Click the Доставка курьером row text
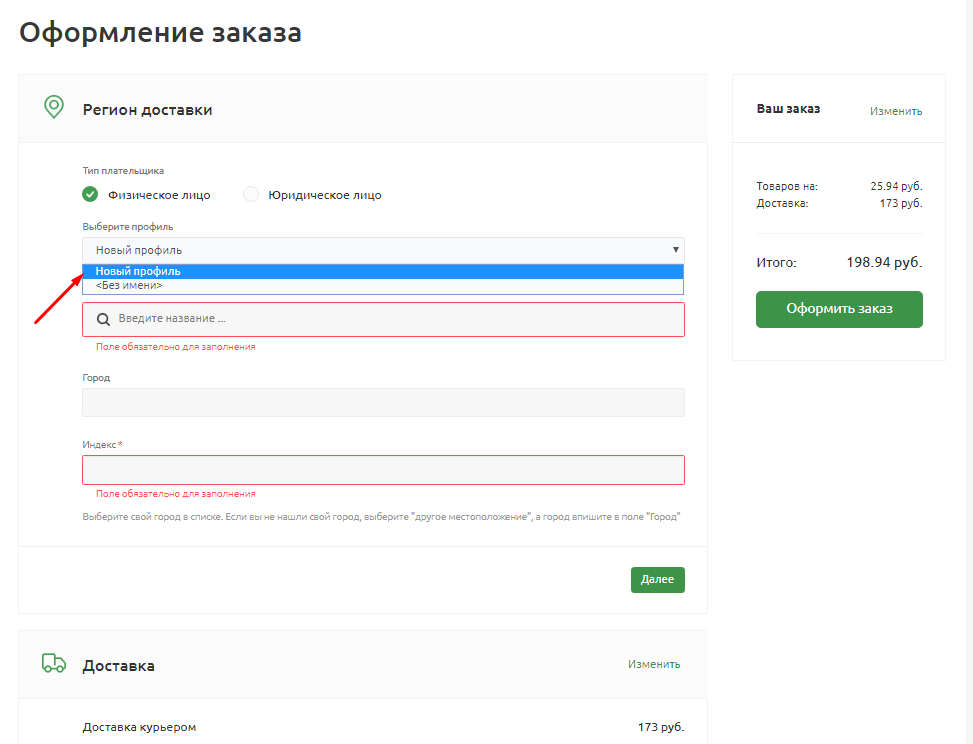The height and width of the screenshot is (744, 973). pos(139,727)
